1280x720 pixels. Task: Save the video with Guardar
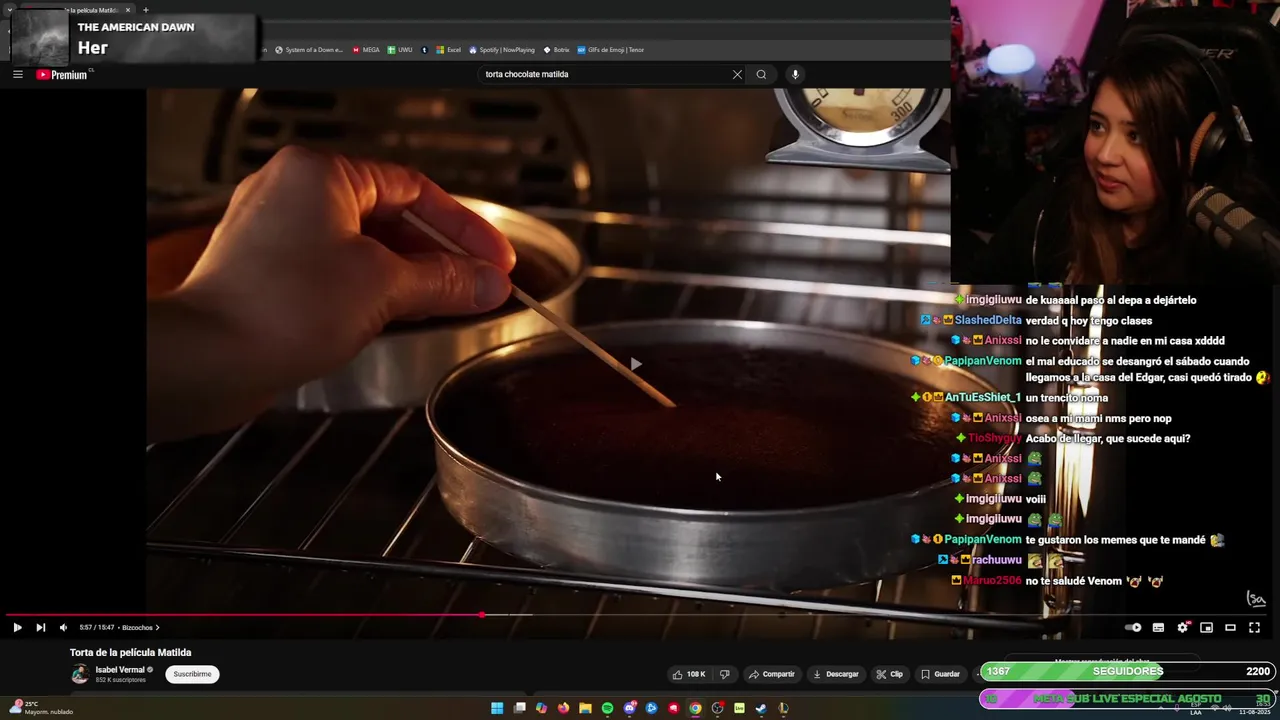pos(940,674)
